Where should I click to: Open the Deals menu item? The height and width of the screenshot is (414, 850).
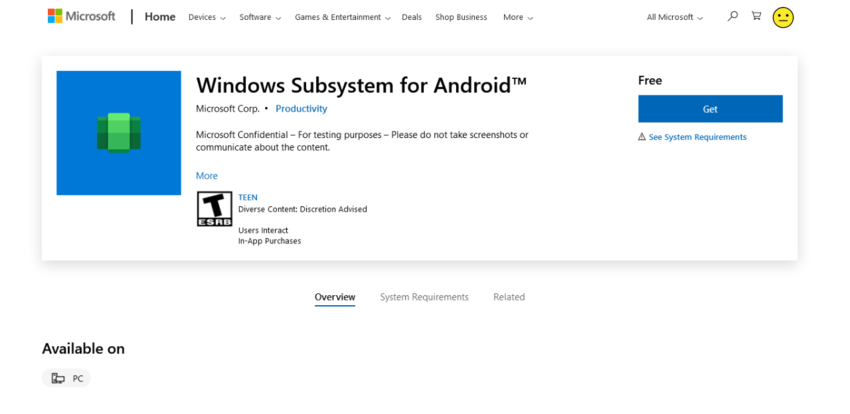click(x=411, y=17)
